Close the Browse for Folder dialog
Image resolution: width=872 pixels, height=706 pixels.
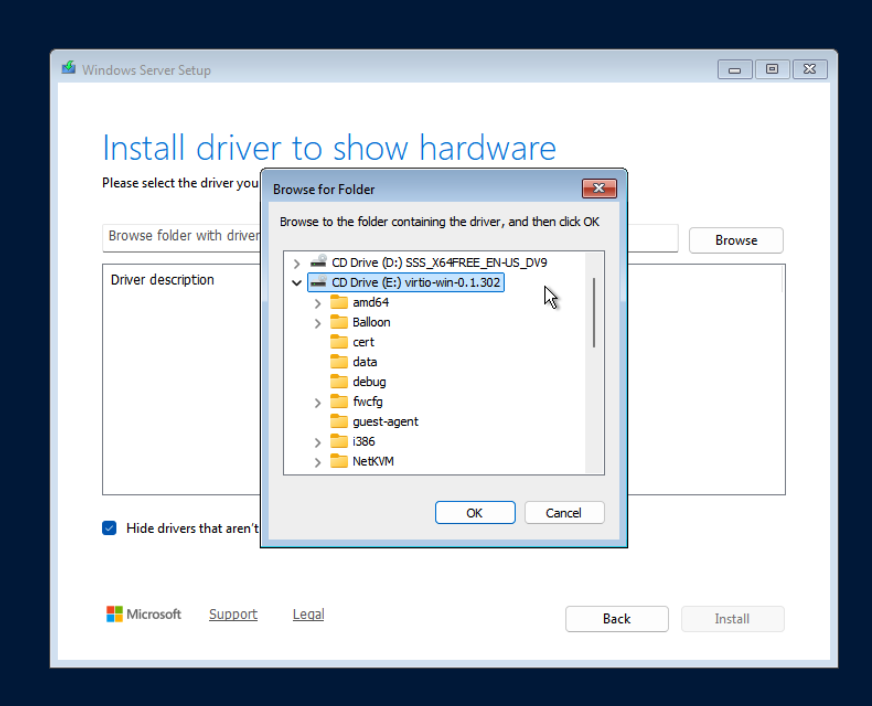coord(599,188)
